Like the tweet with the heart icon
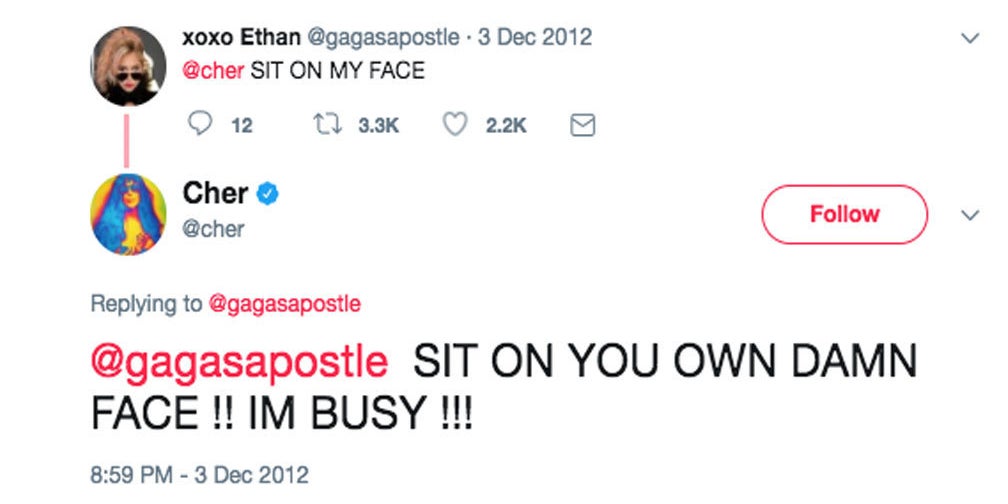The height and width of the screenshot is (504, 1008). 455,124
